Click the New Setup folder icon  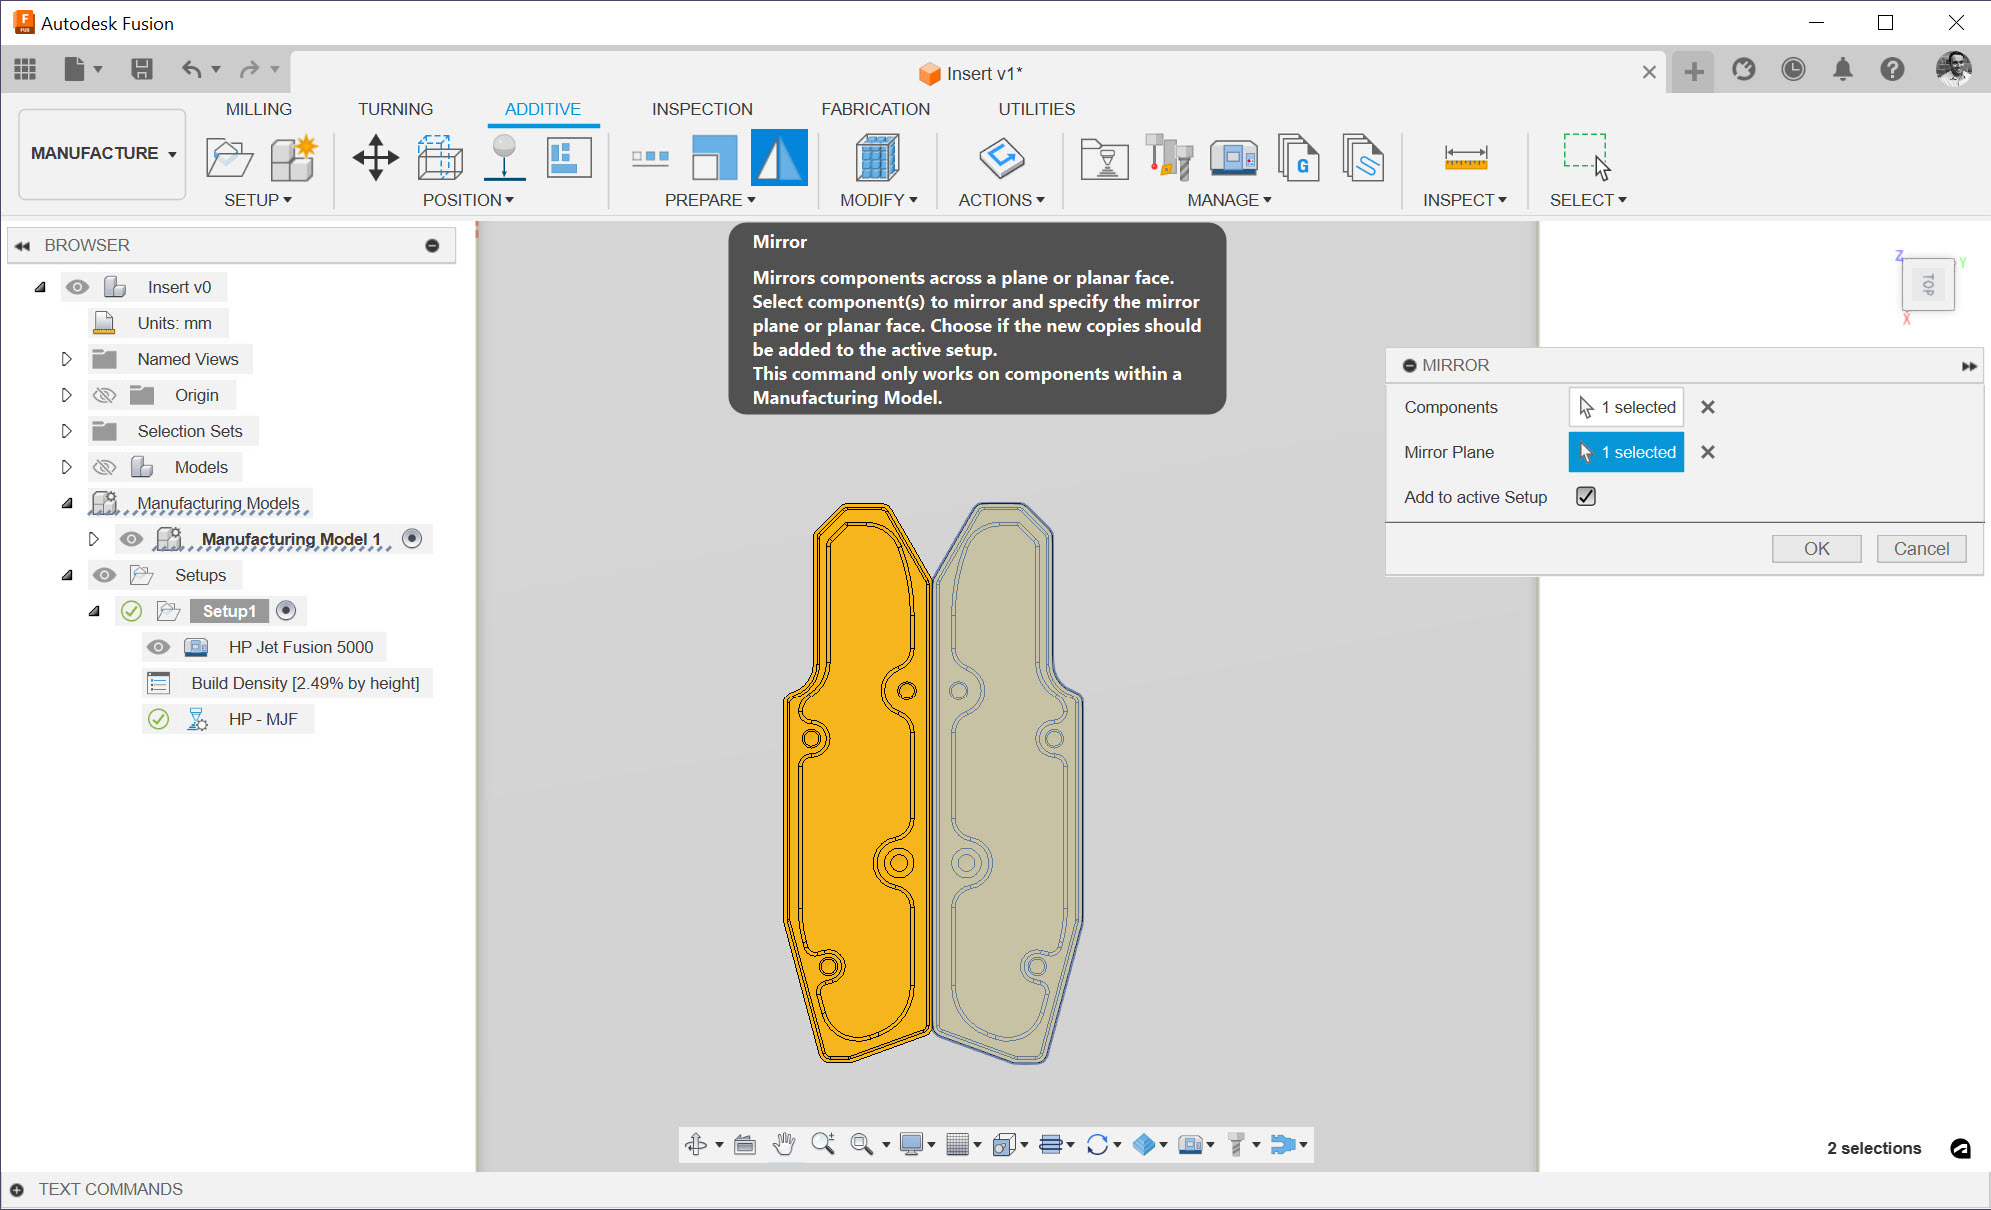tap(229, 158)
